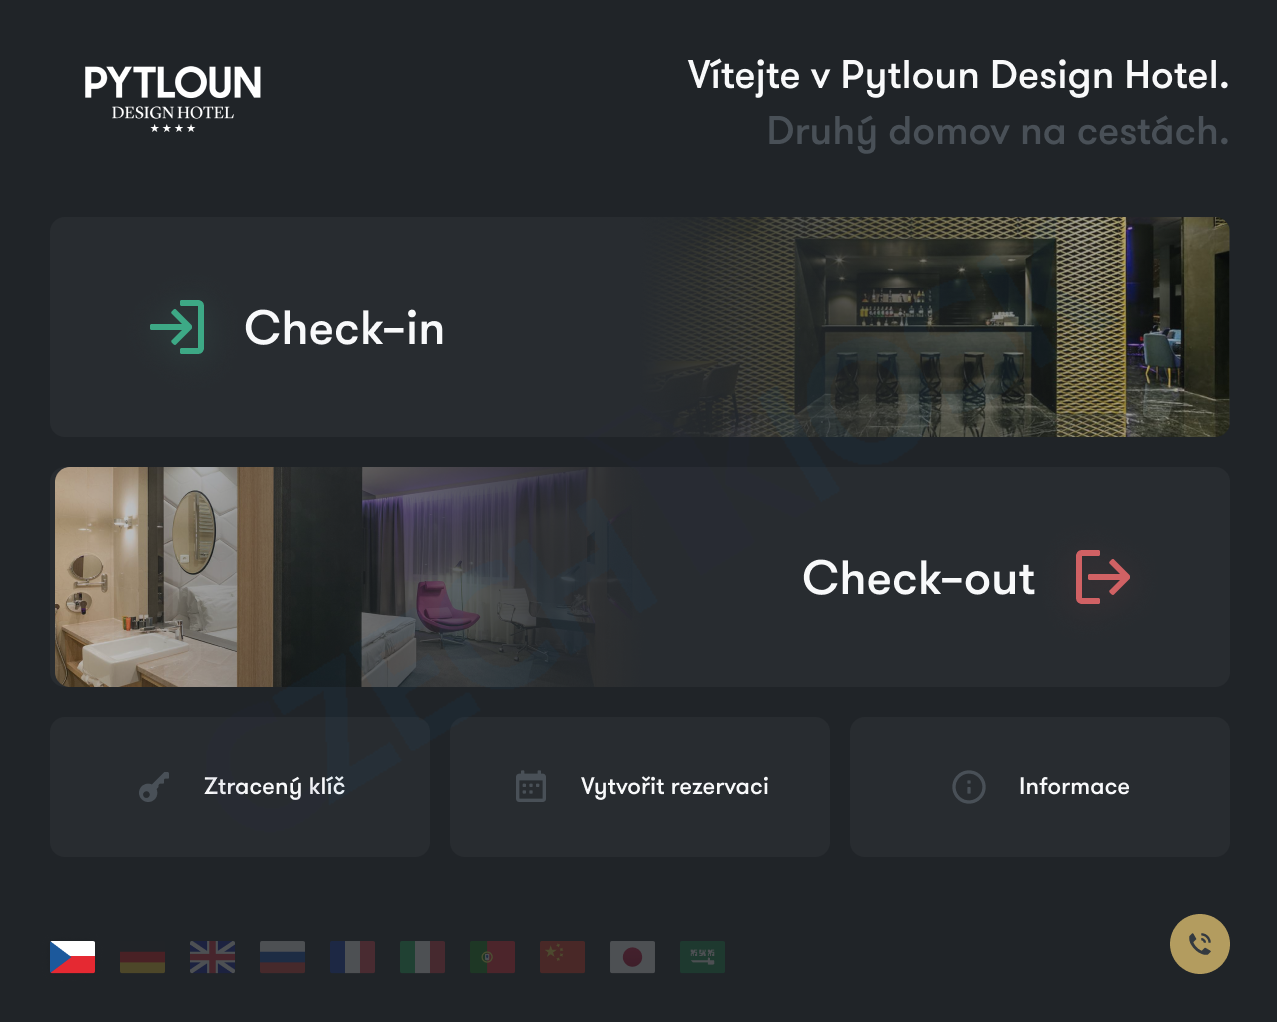Click the green Check-in arrow icon
1277x1022 pixels.
[x=177, y=327]
